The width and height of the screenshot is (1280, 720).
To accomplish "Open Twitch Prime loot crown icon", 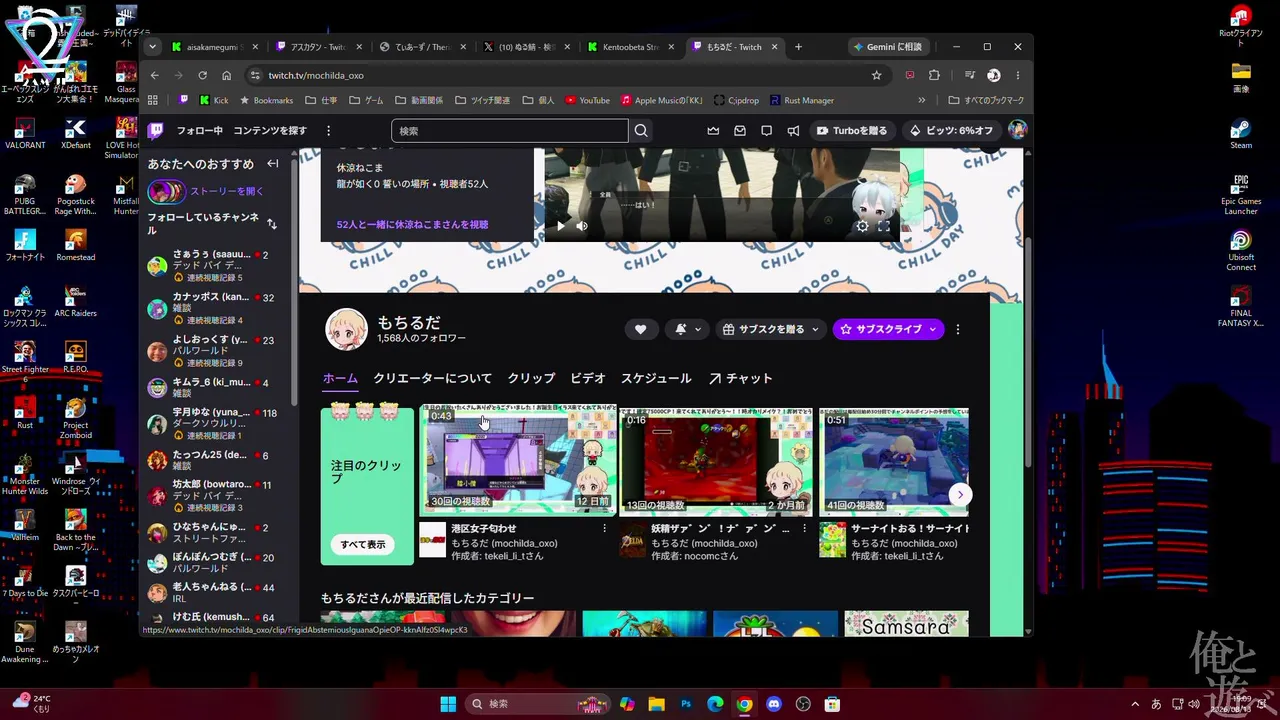I will coord(713,131).
